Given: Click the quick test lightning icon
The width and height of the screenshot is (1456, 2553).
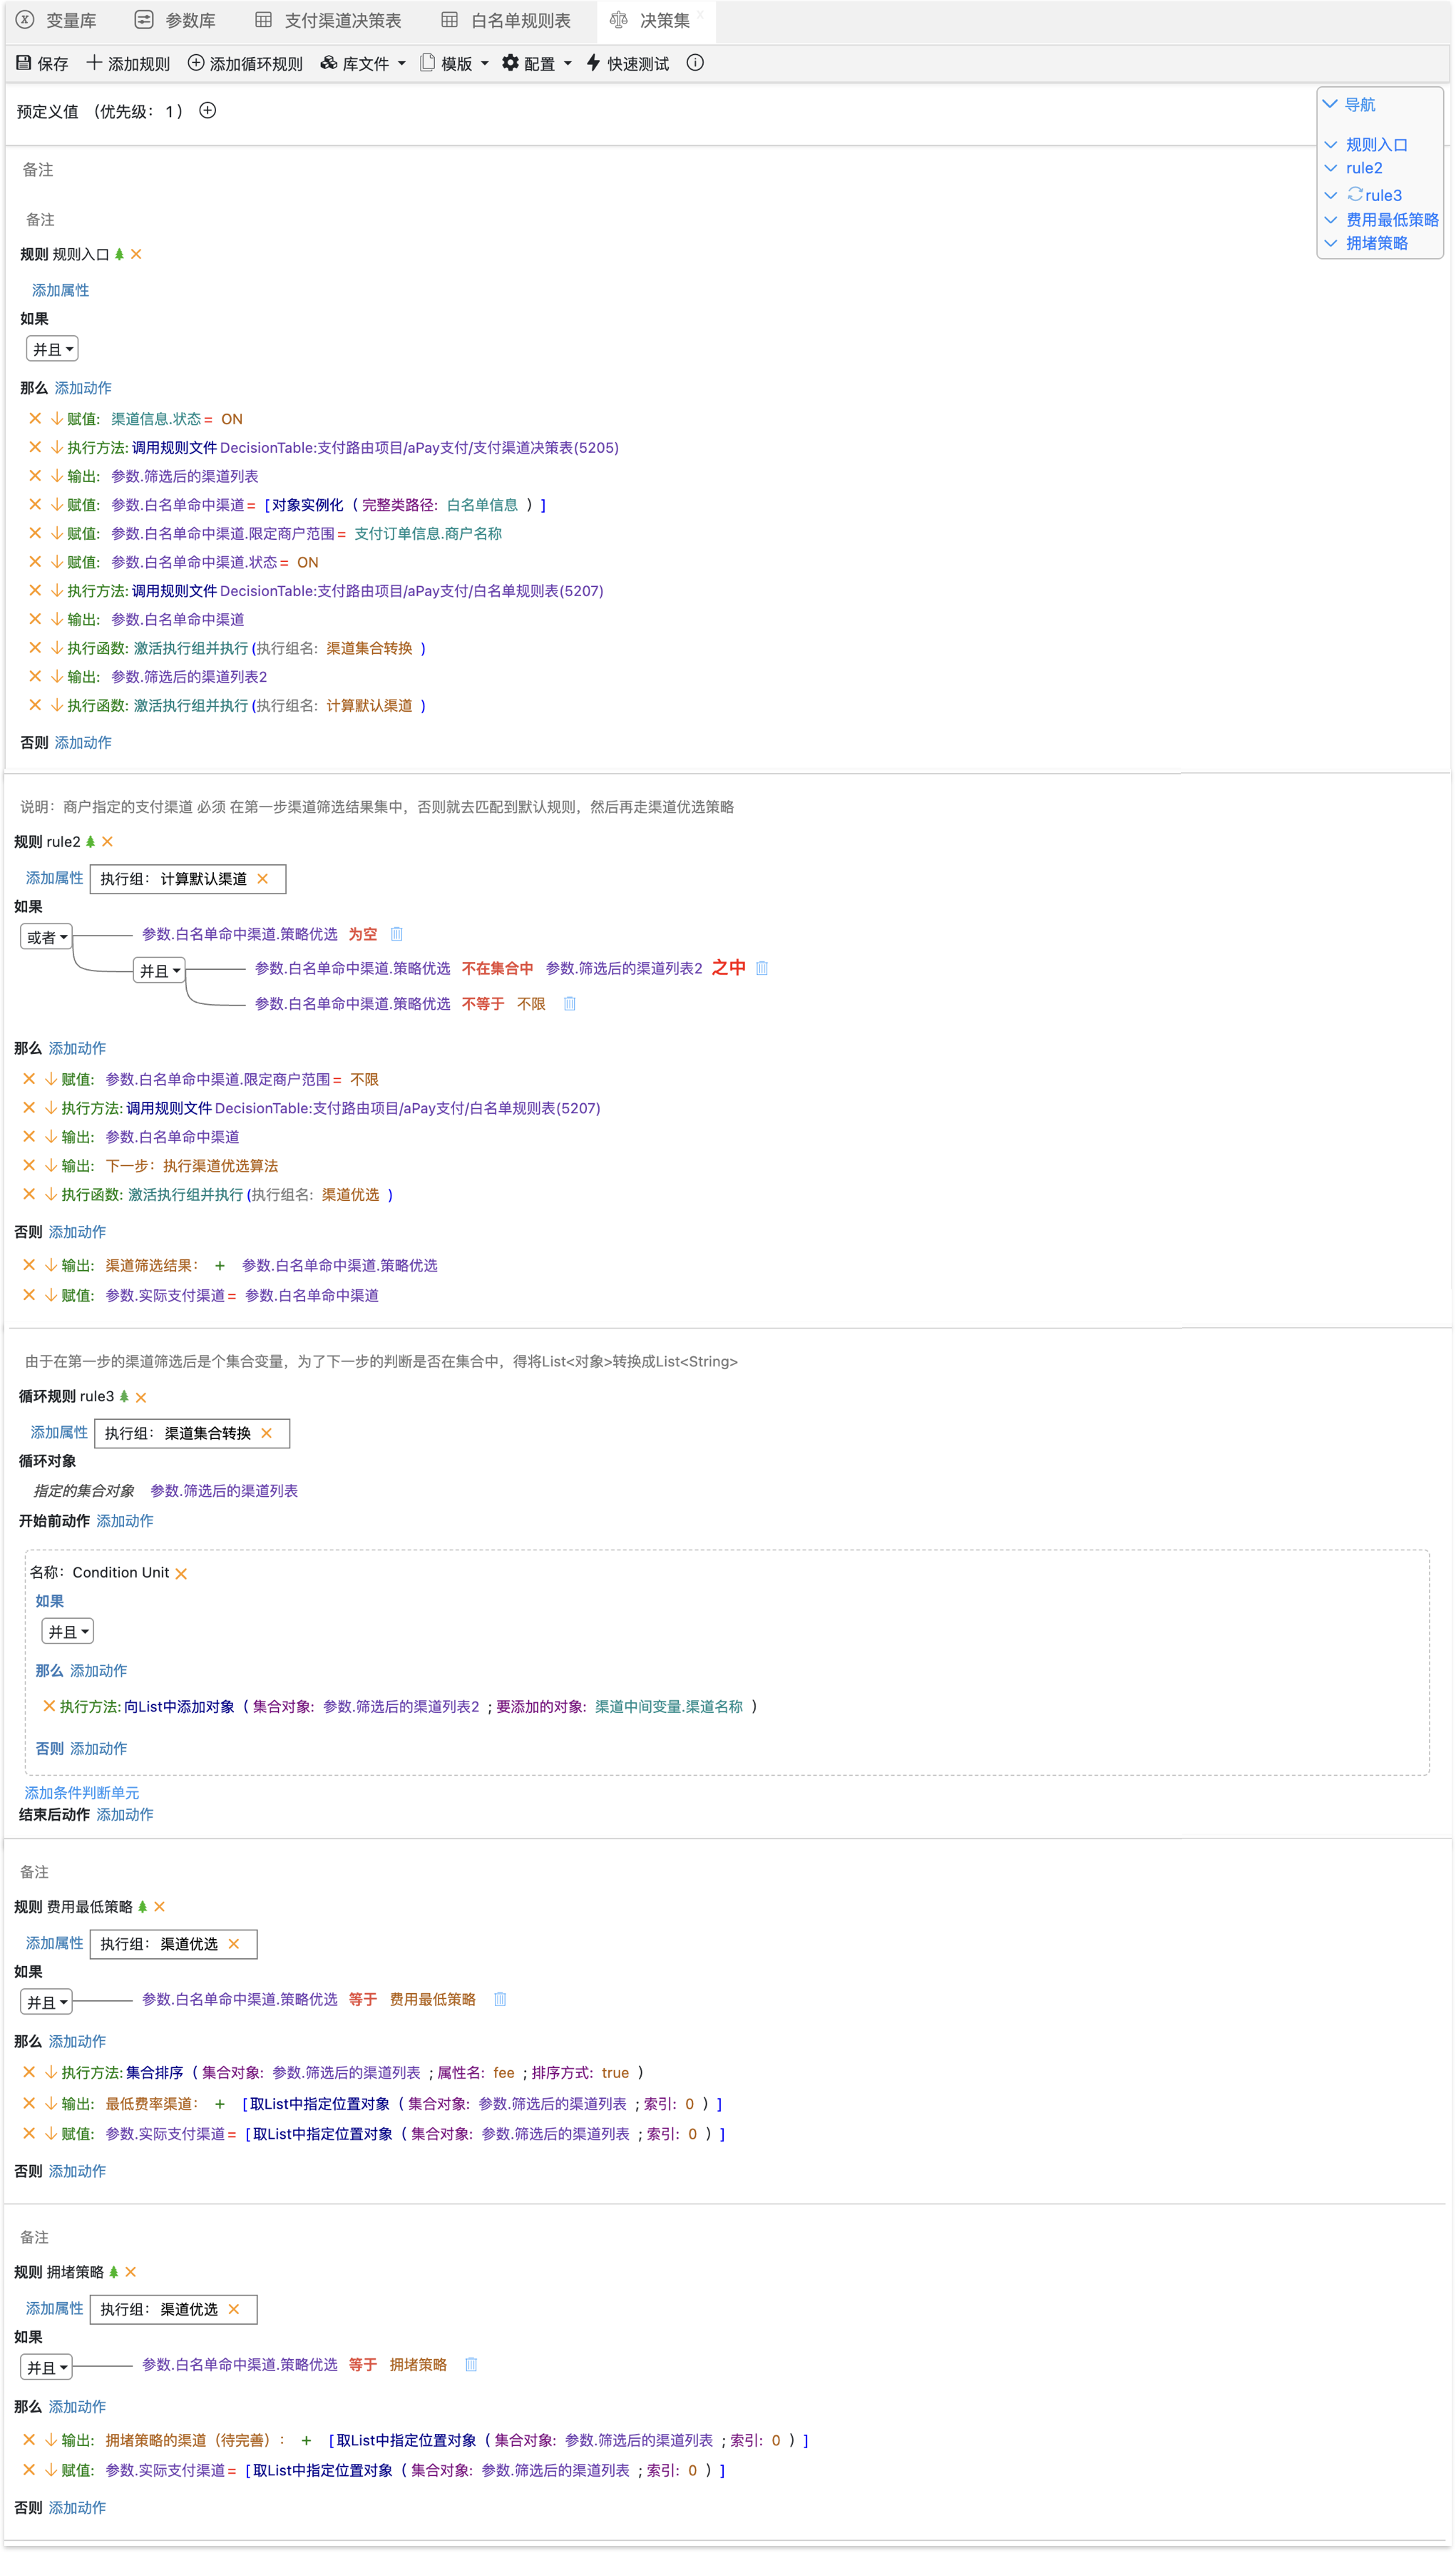Looking at the screenshot, I should pyautogui.click(x=593, y=63).
